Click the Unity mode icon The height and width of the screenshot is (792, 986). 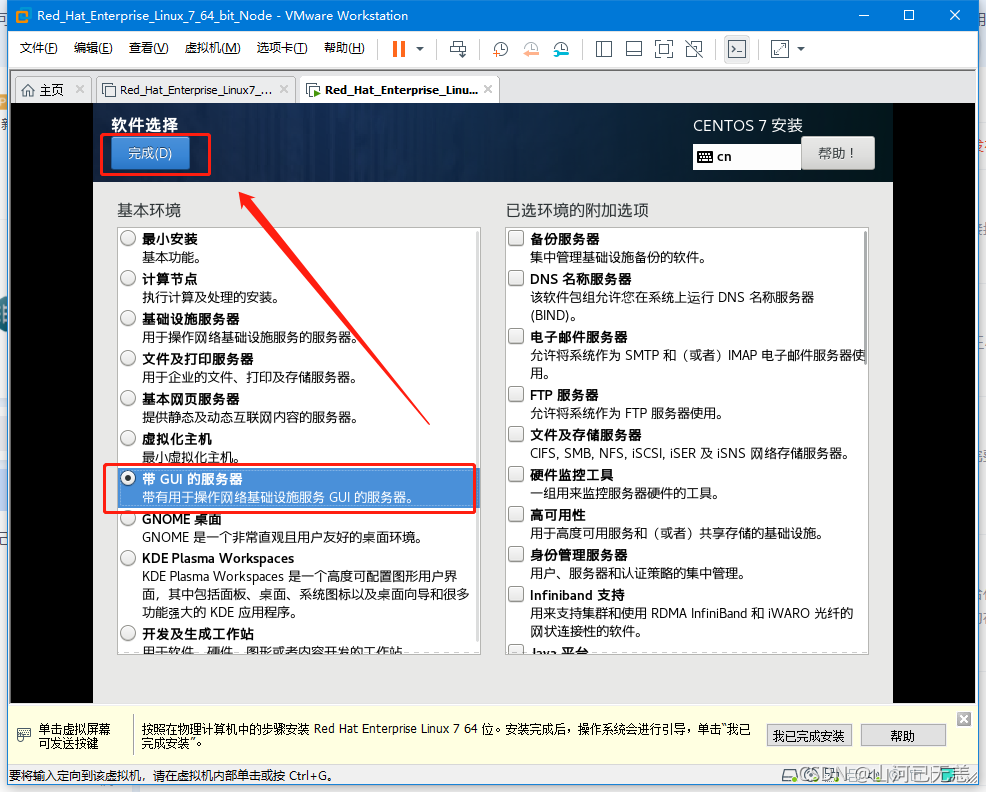(x=694, y=49)
